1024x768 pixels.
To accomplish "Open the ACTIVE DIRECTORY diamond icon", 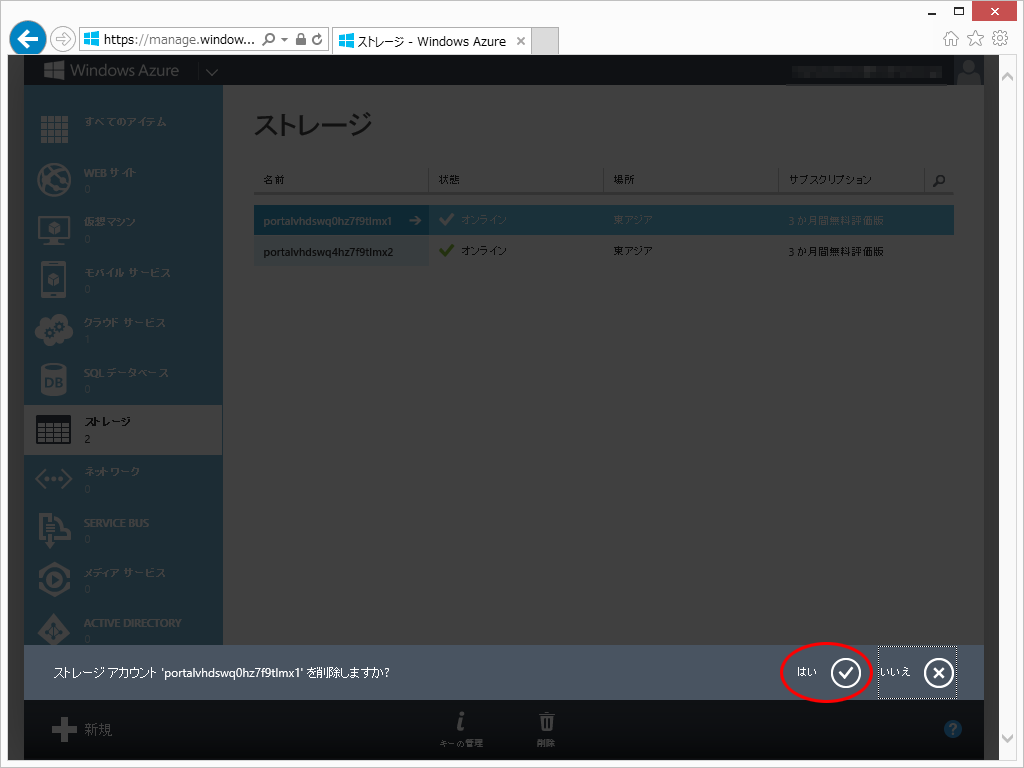I will click(x=54, y=629).
